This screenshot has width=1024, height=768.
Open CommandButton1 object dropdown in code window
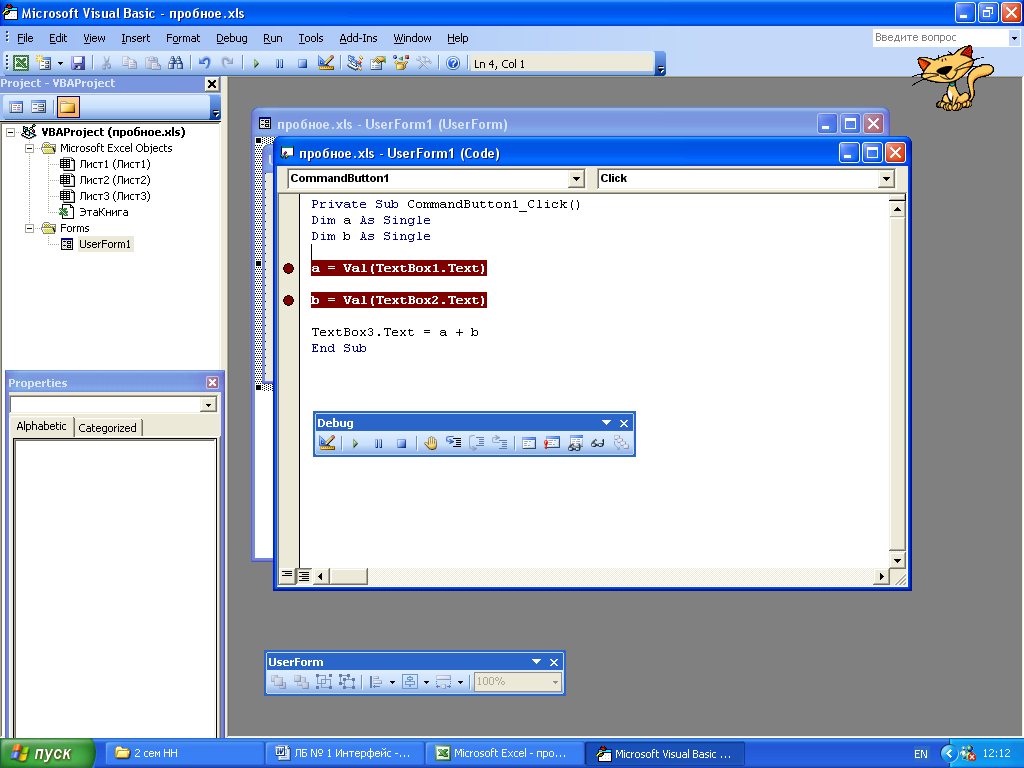[575, 178]
